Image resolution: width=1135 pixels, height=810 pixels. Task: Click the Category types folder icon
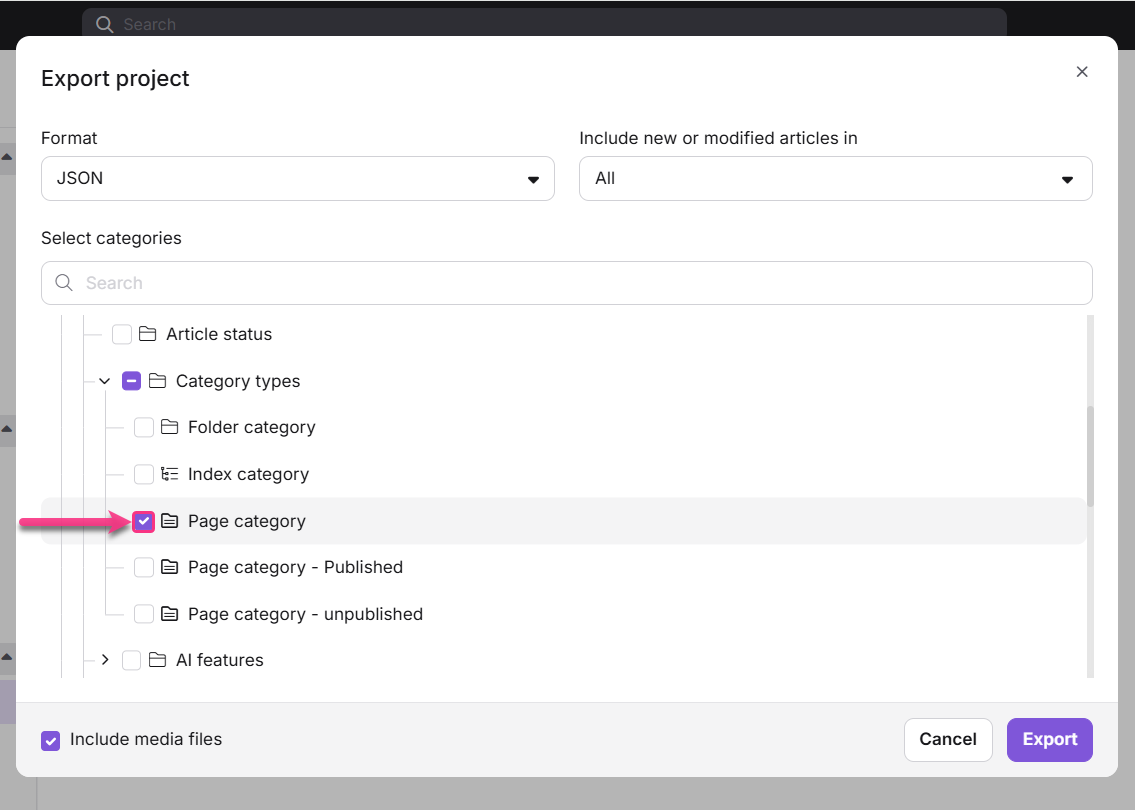(157, 381)
